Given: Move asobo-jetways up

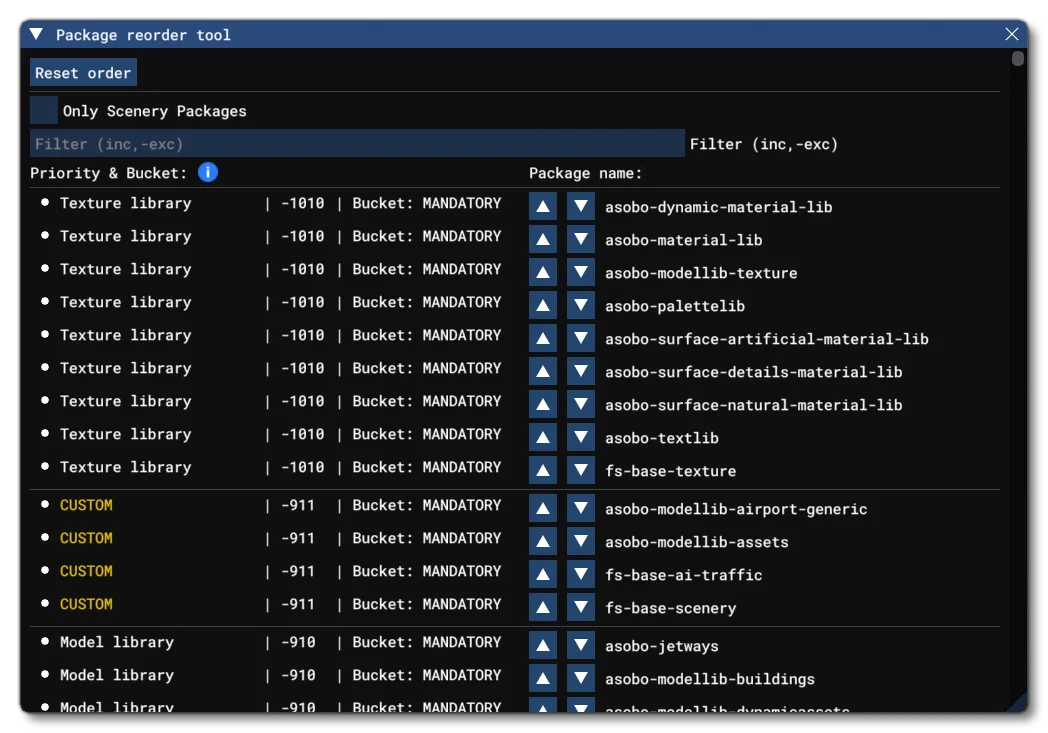Looking at the screenshot, I should [x=543, y=645].
